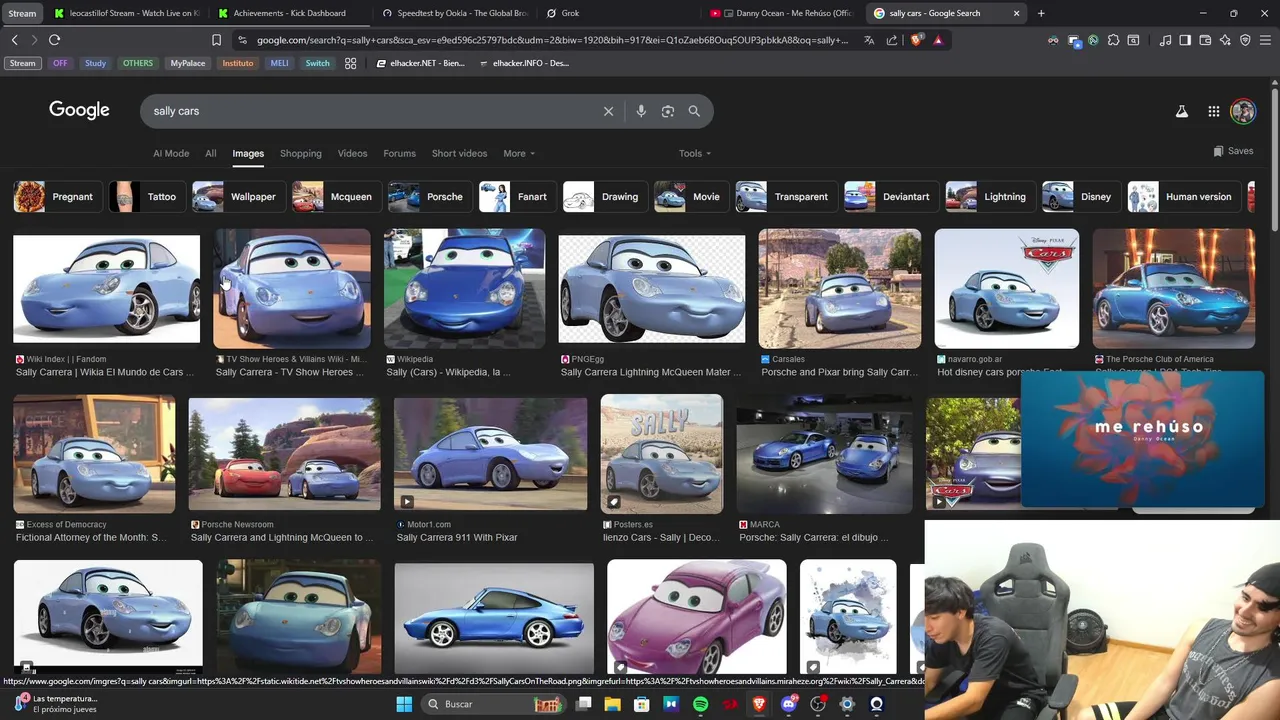Image resolution: width=1280 pixels, height=720 pixels.
Task: Open the MyPalace bookmark
Action: [188, 63]
